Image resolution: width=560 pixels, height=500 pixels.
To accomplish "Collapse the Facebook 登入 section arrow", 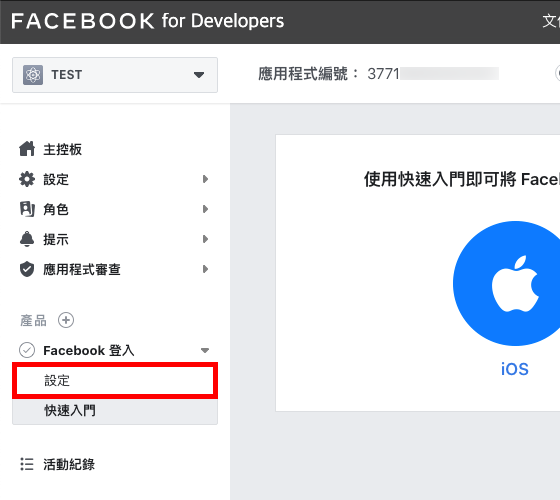I will pyautogui.click(x=205, y=350).
